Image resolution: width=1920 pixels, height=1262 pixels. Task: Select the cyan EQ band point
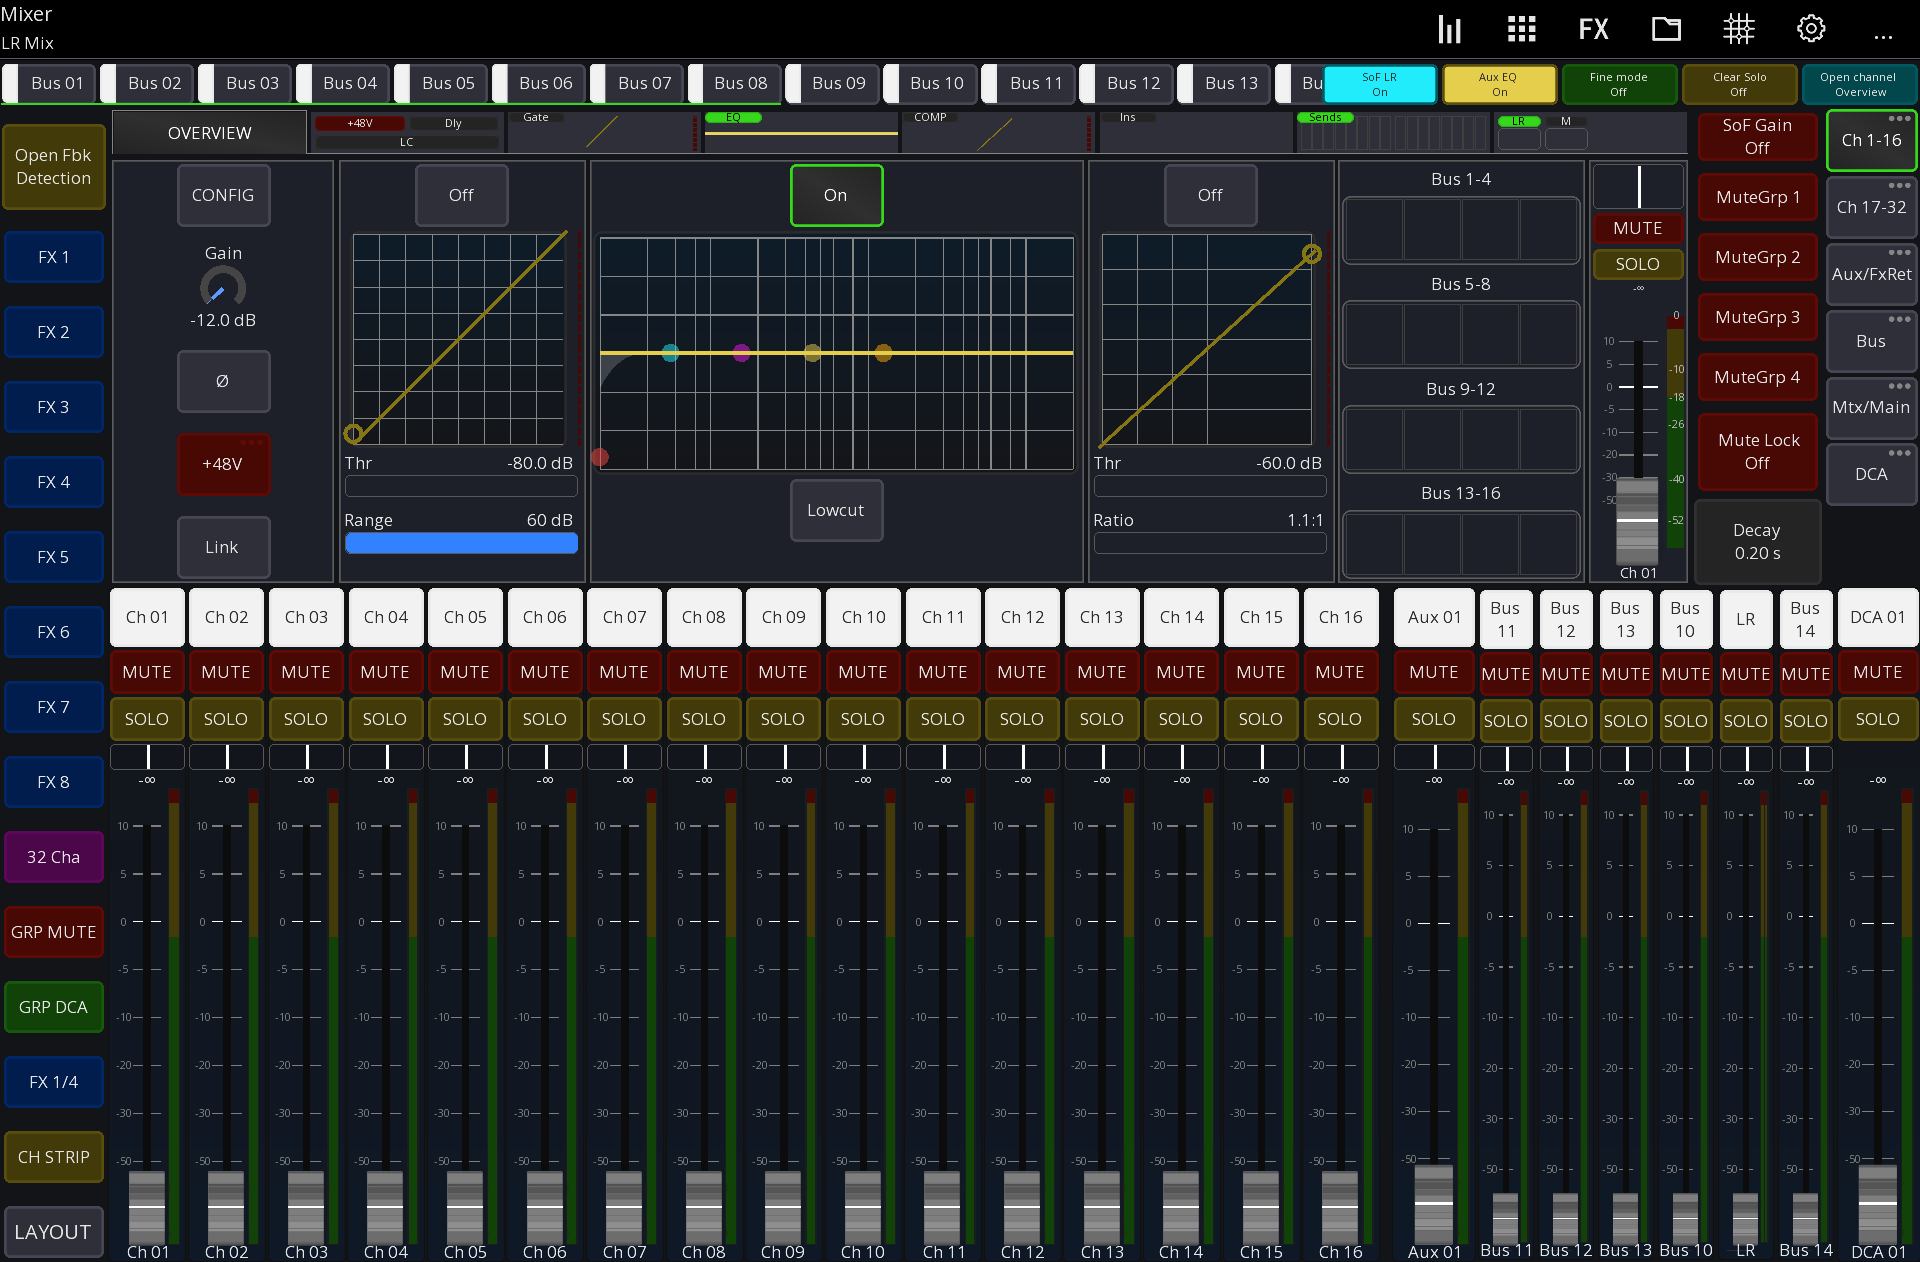[670, 353]
